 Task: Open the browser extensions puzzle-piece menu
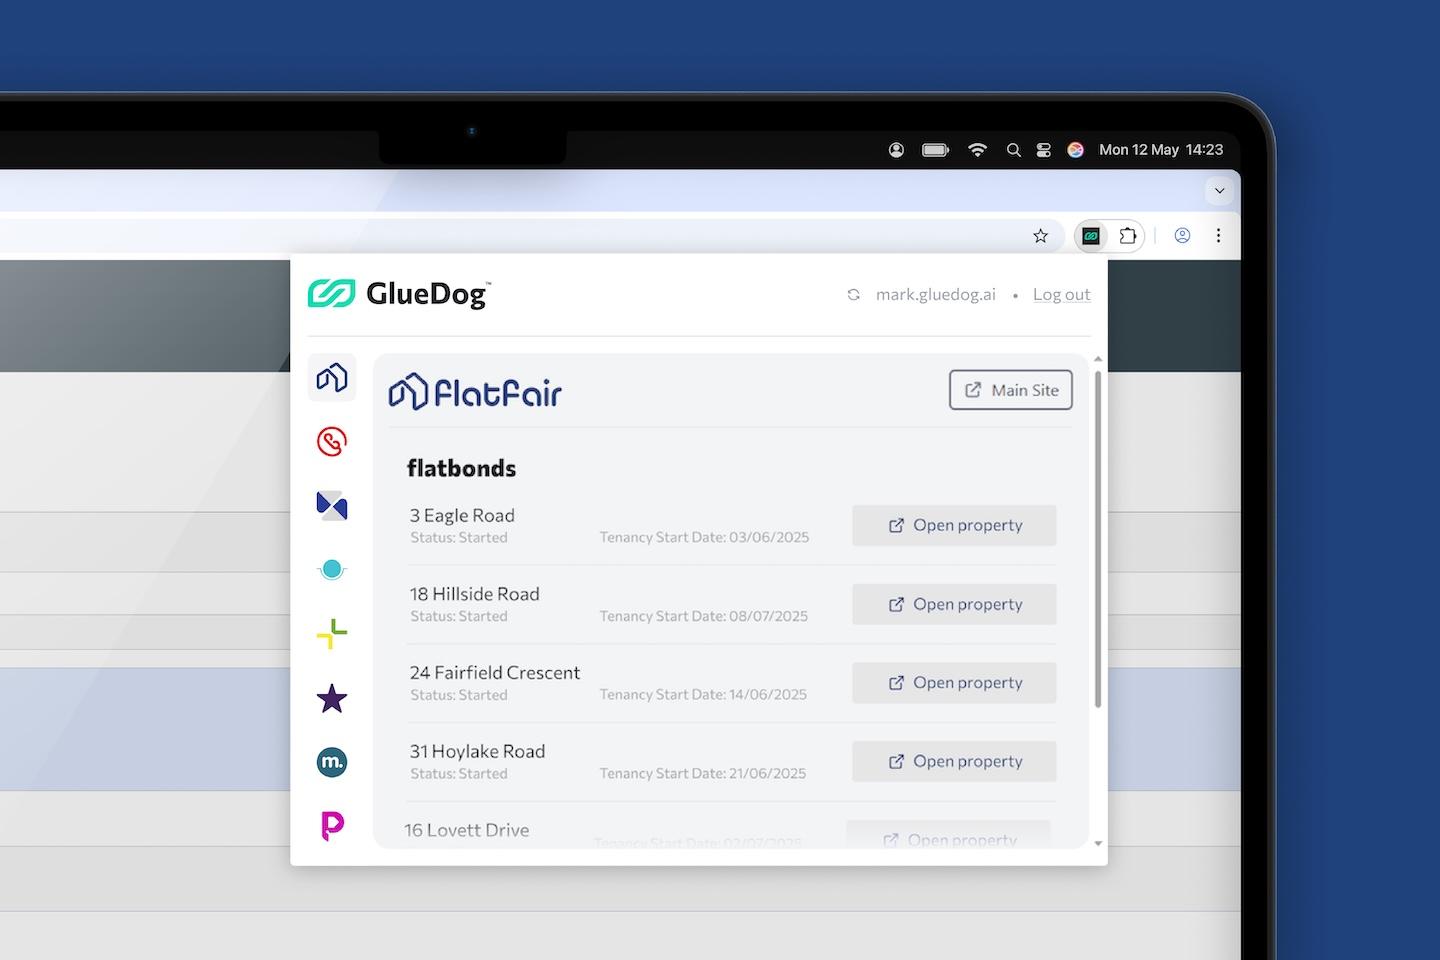(x=1129, y=235)
